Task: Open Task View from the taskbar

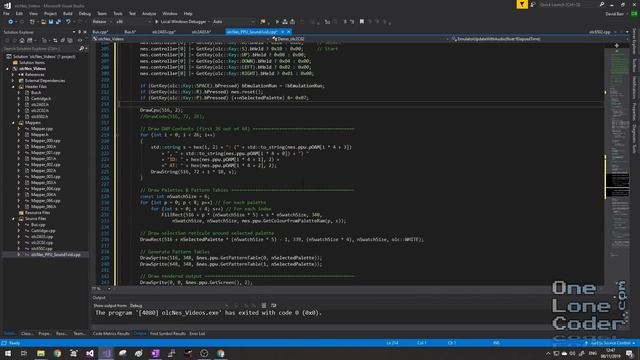Action: pos(24,353)
